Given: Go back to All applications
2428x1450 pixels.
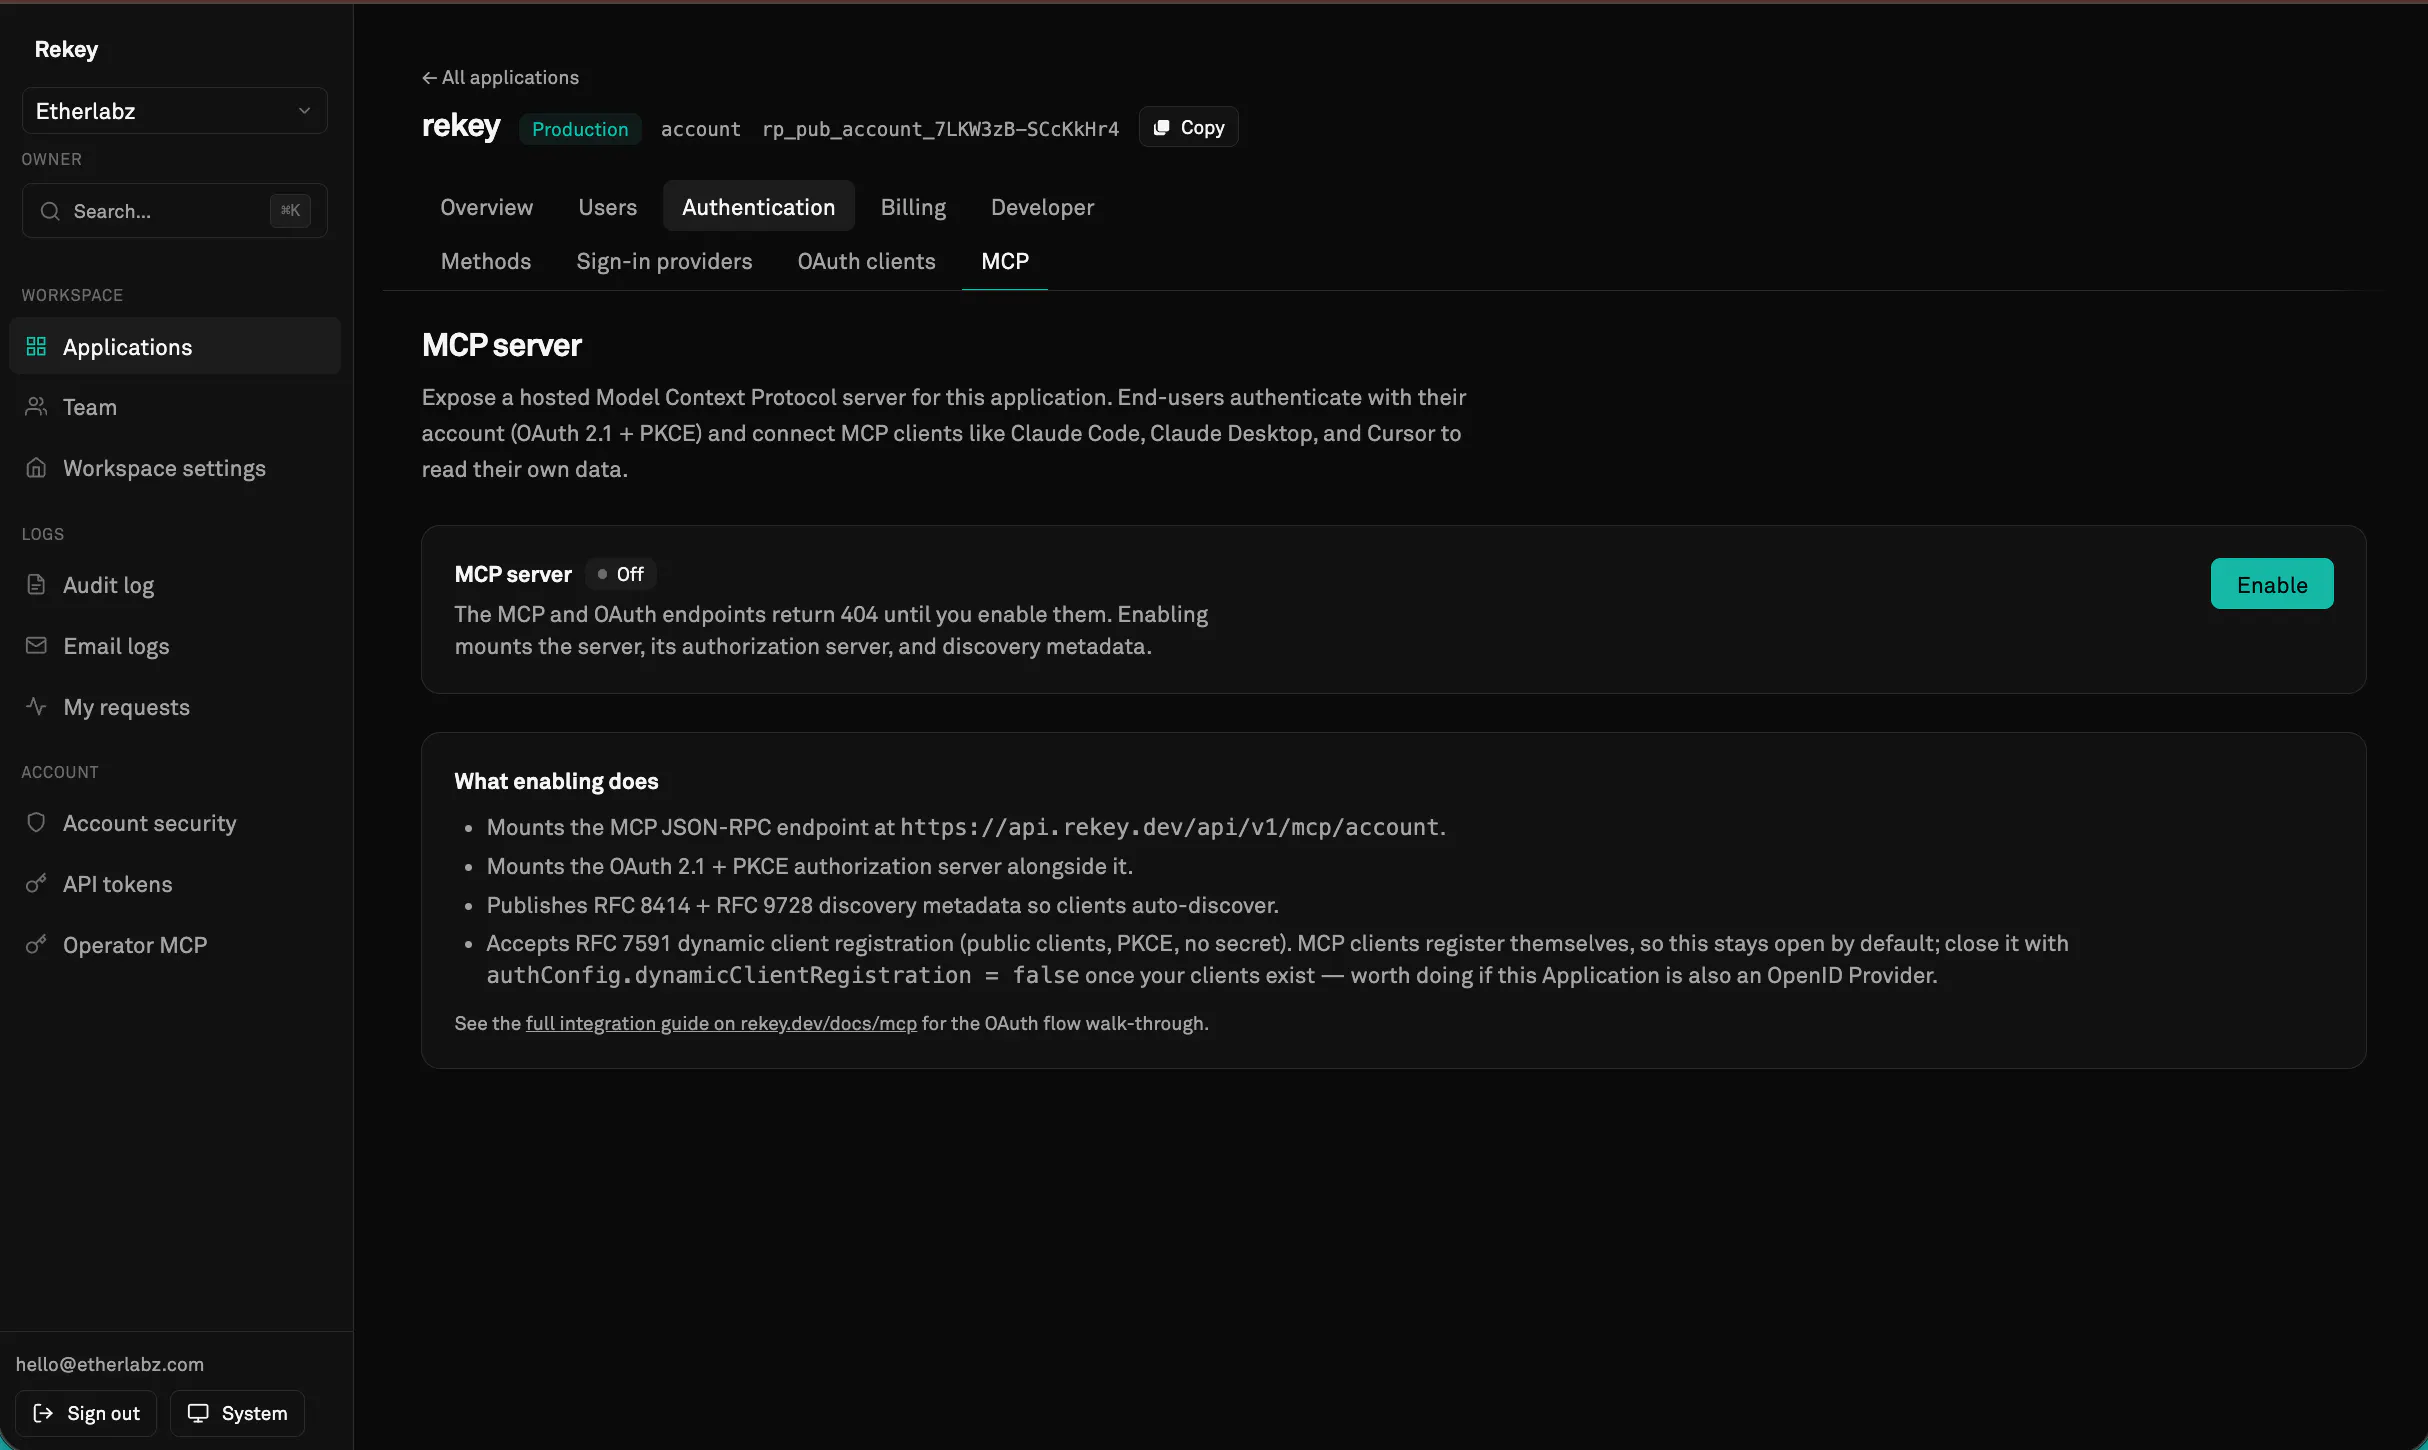Looking at the screenshot, I should coord(500,77).
